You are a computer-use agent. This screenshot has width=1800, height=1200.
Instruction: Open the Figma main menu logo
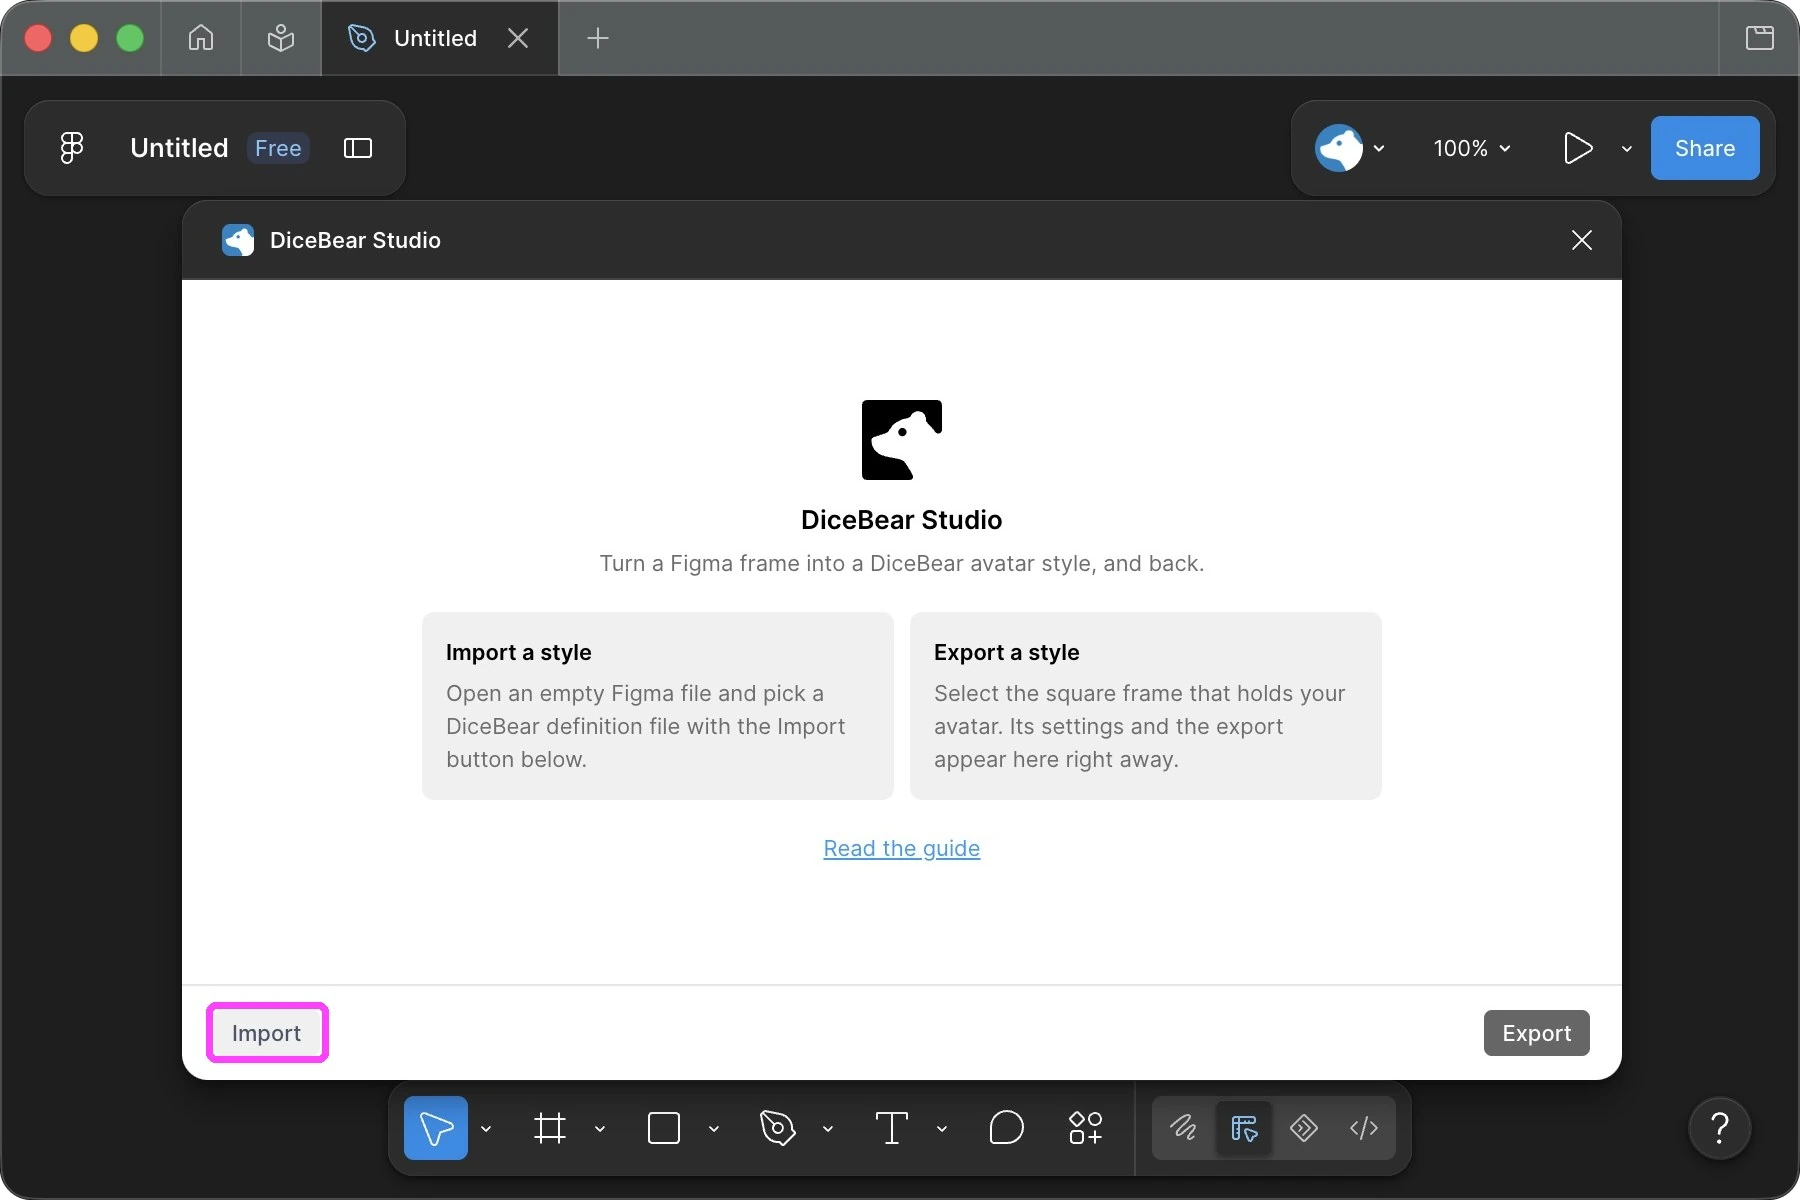pos(71,148)
